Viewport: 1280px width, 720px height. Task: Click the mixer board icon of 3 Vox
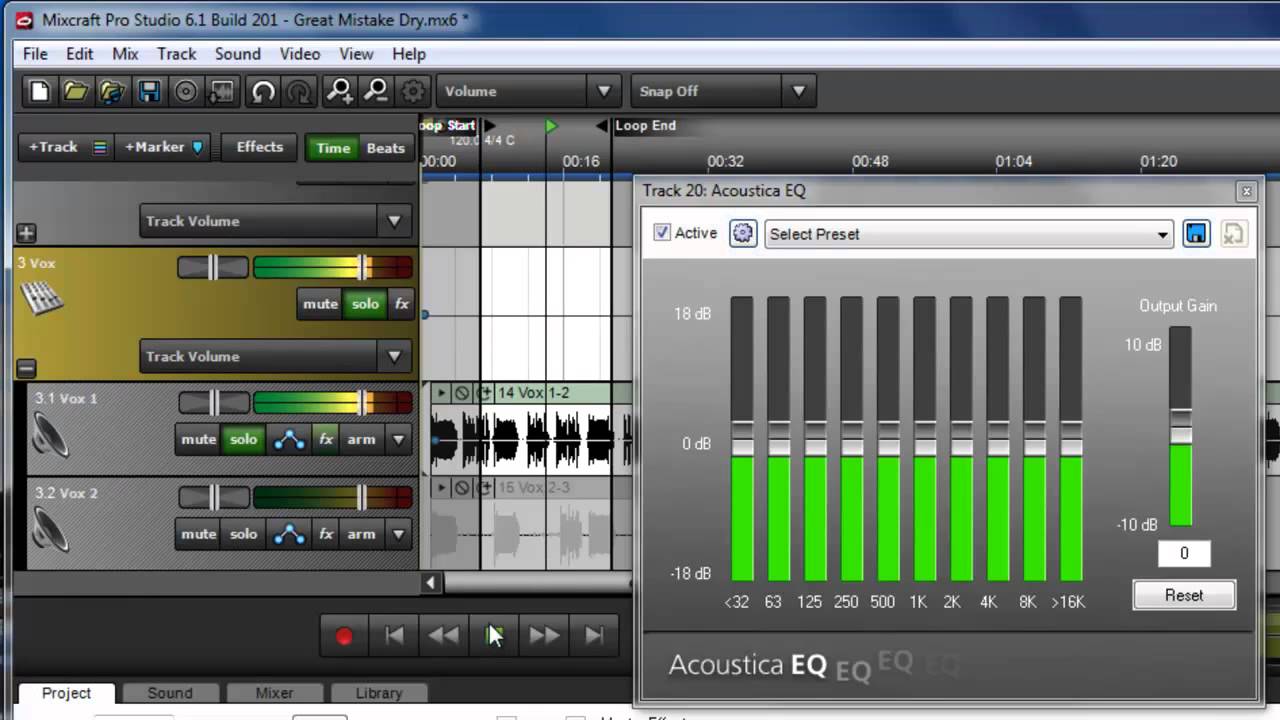coord(41,297)
